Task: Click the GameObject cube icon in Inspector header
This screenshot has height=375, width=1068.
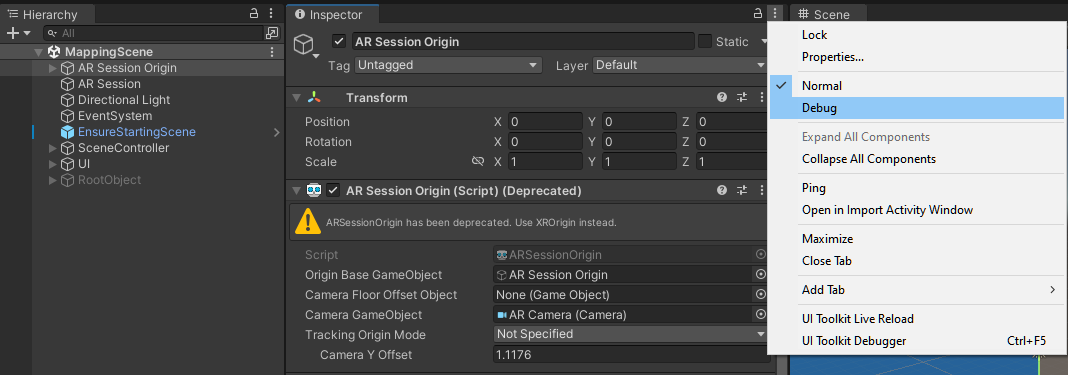Action: [x=303, y=44]
